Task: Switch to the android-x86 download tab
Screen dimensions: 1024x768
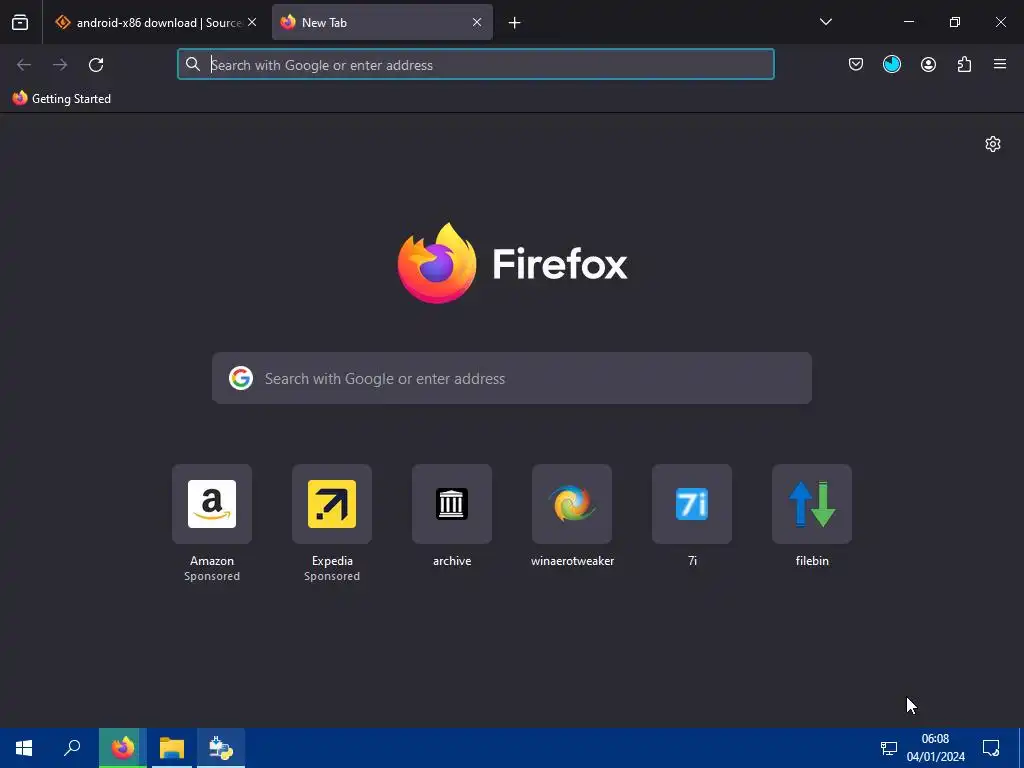Action: pyautogui.click(x=156, y=23)
